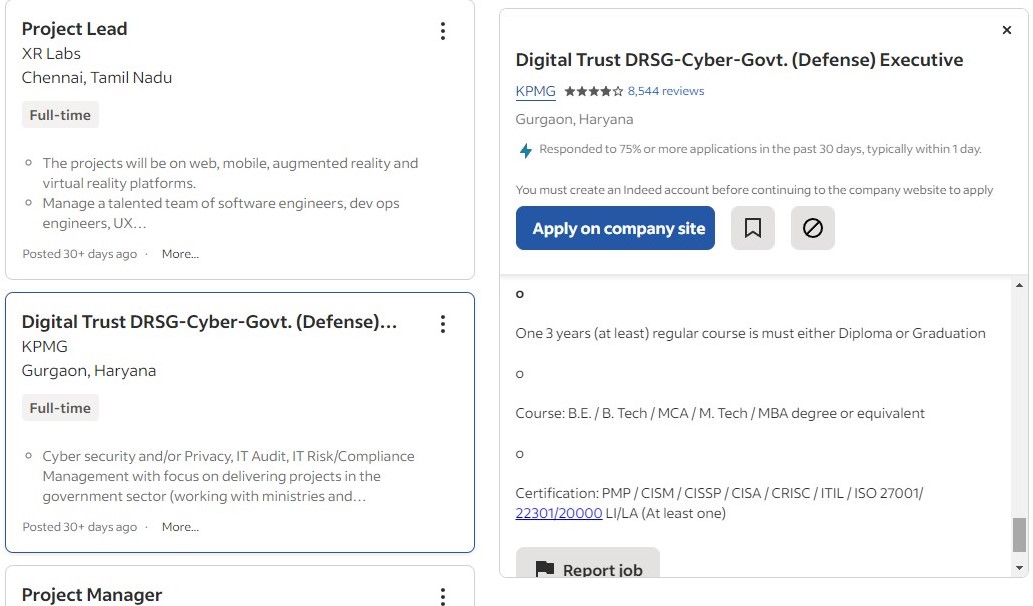Expand More on Project Lead card

(x=180, y=254)
